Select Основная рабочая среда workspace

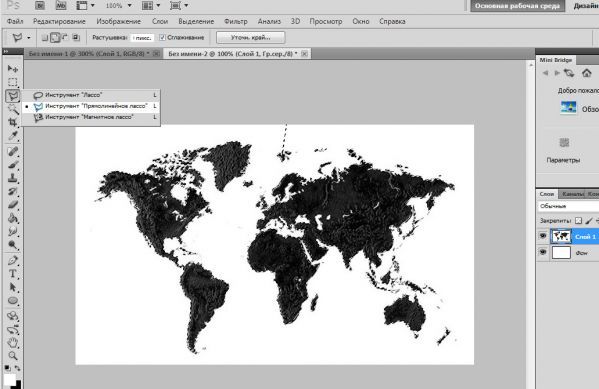point(517,6)
